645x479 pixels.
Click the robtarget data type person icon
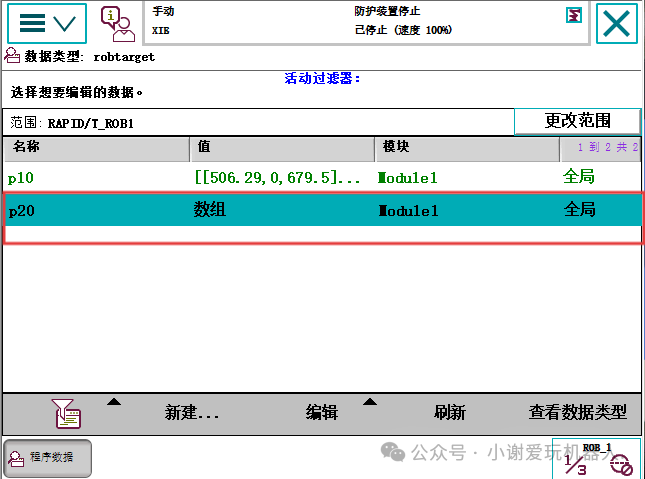[x=12, y=55]
